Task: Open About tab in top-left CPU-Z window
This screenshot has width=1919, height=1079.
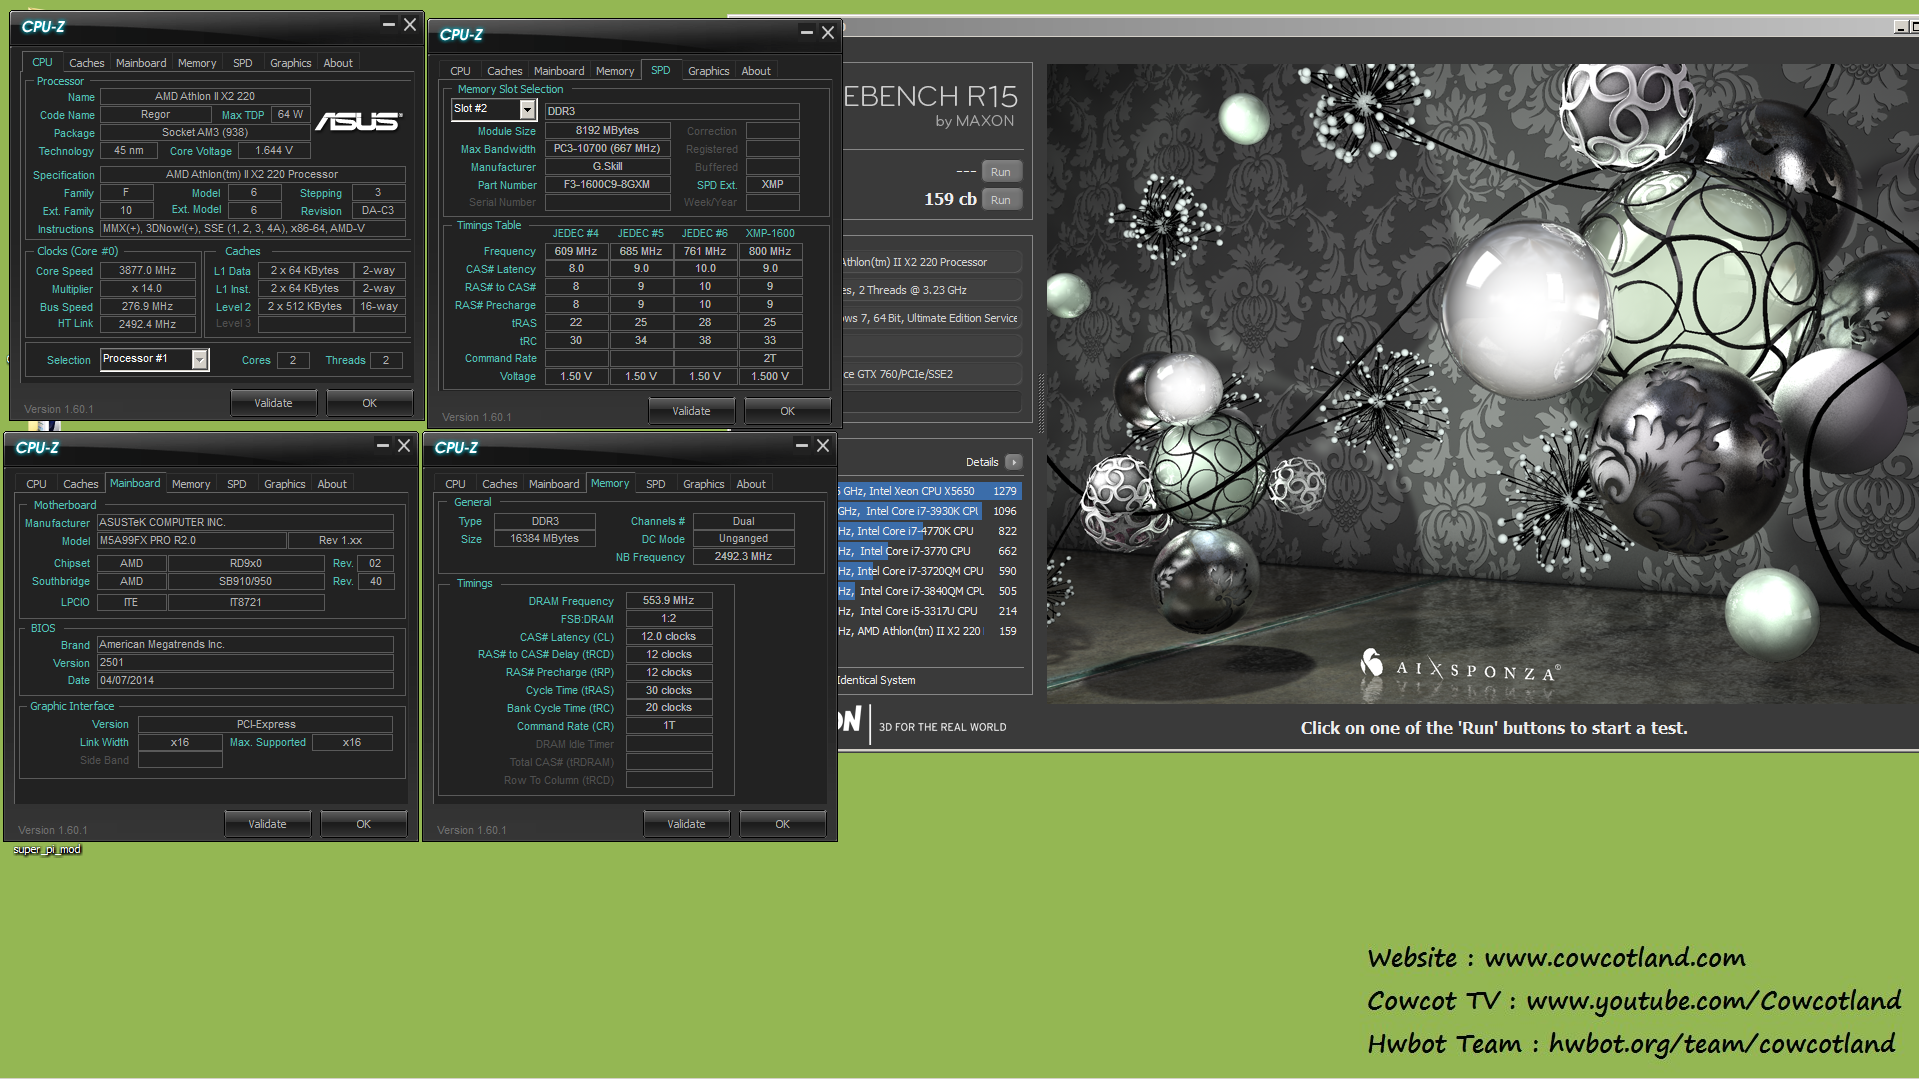Action: click(338, 63)
